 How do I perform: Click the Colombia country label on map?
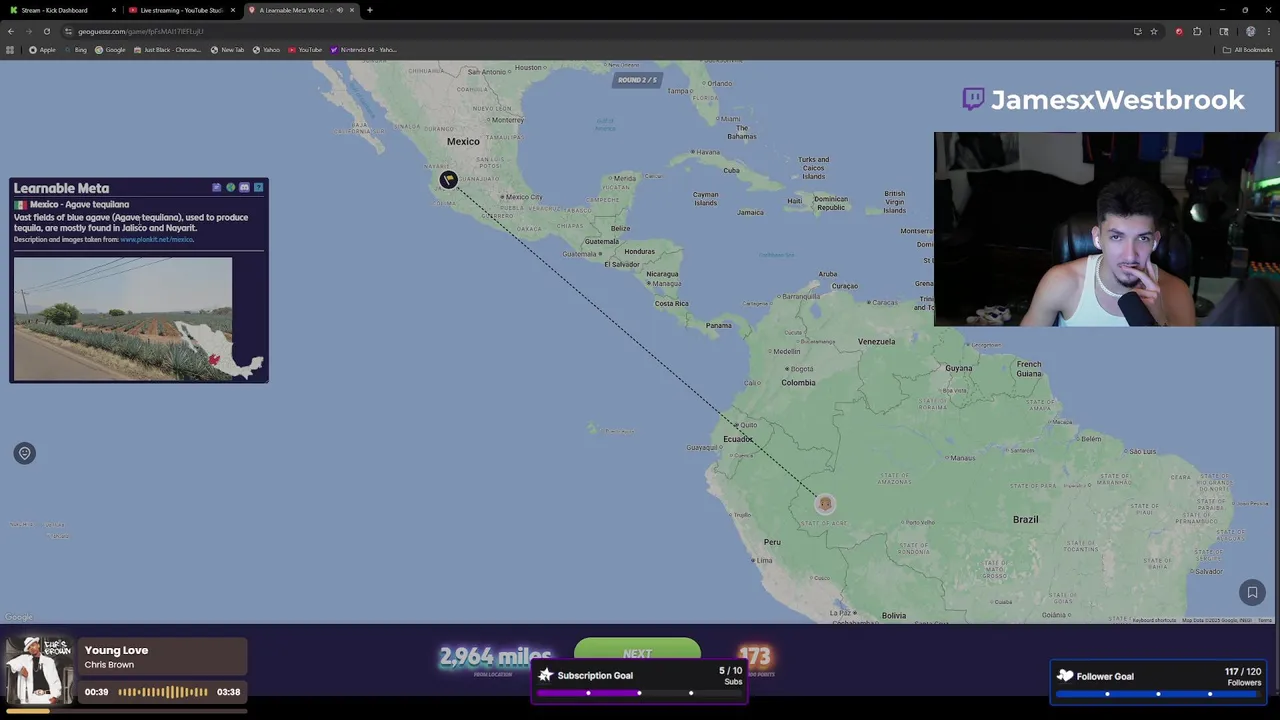click(x=798, y=382)
